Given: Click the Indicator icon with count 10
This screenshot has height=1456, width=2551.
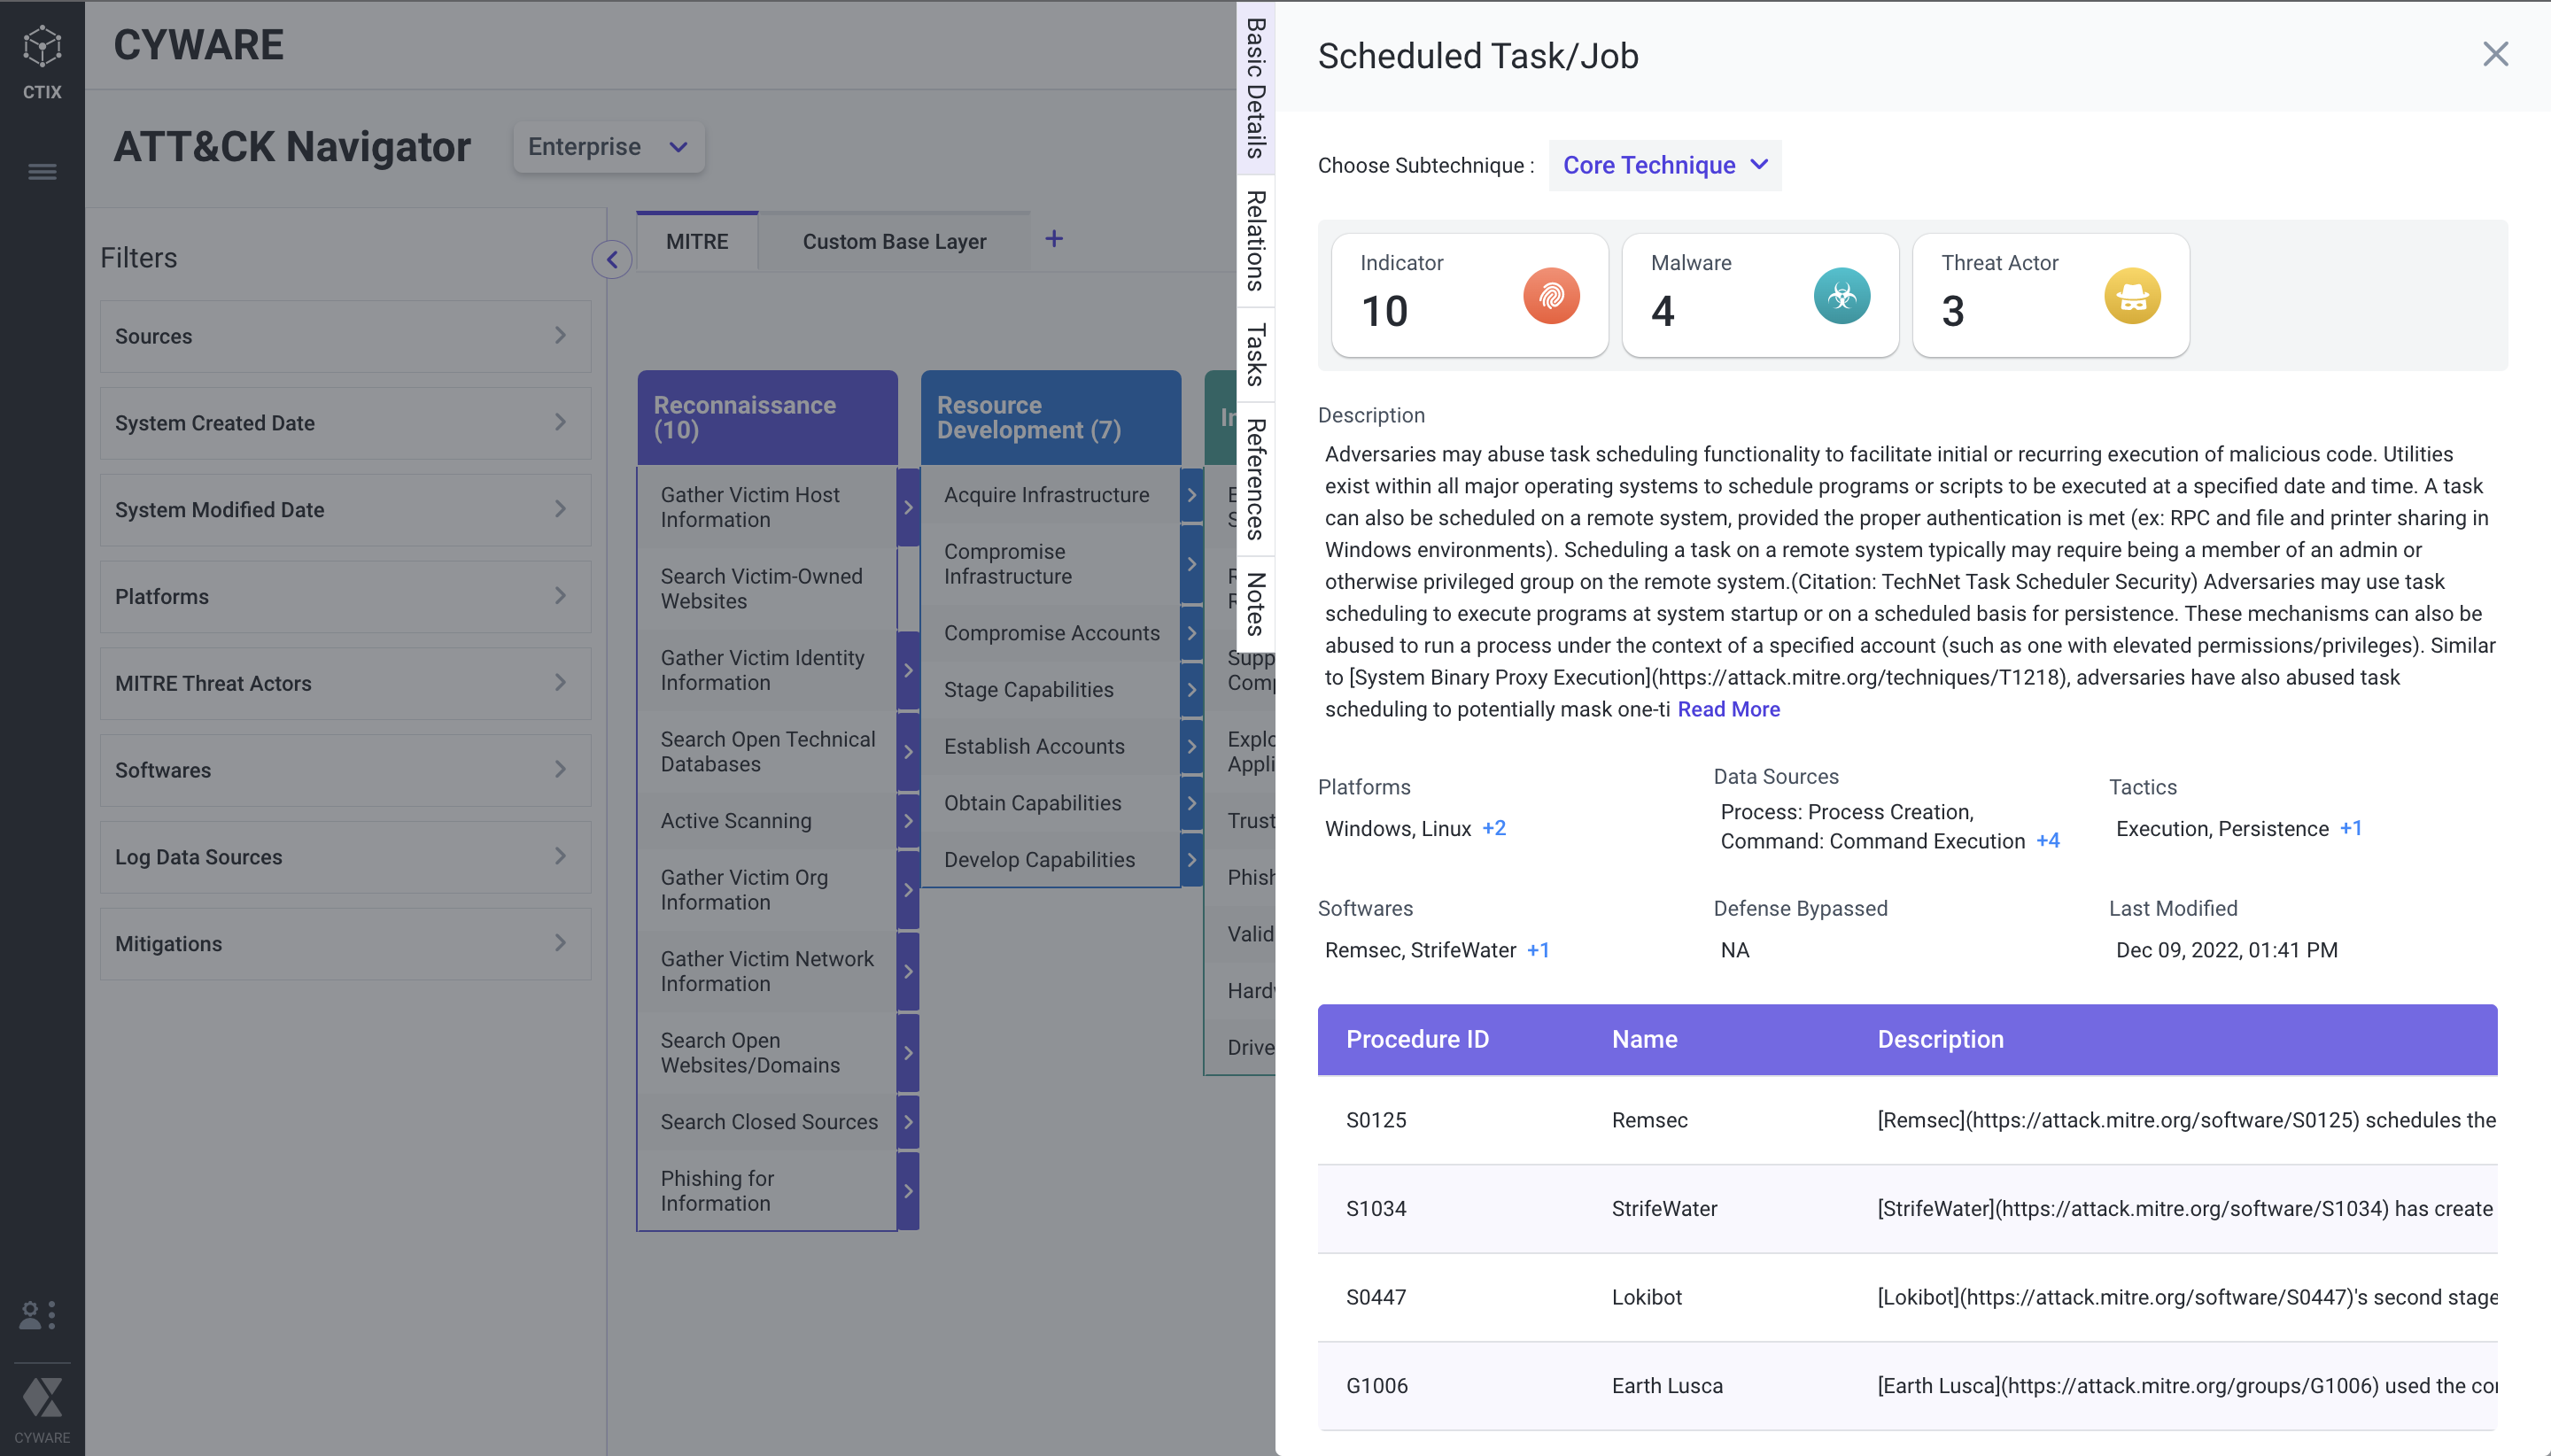Looking at the screenshot, I should (1549, 294).
